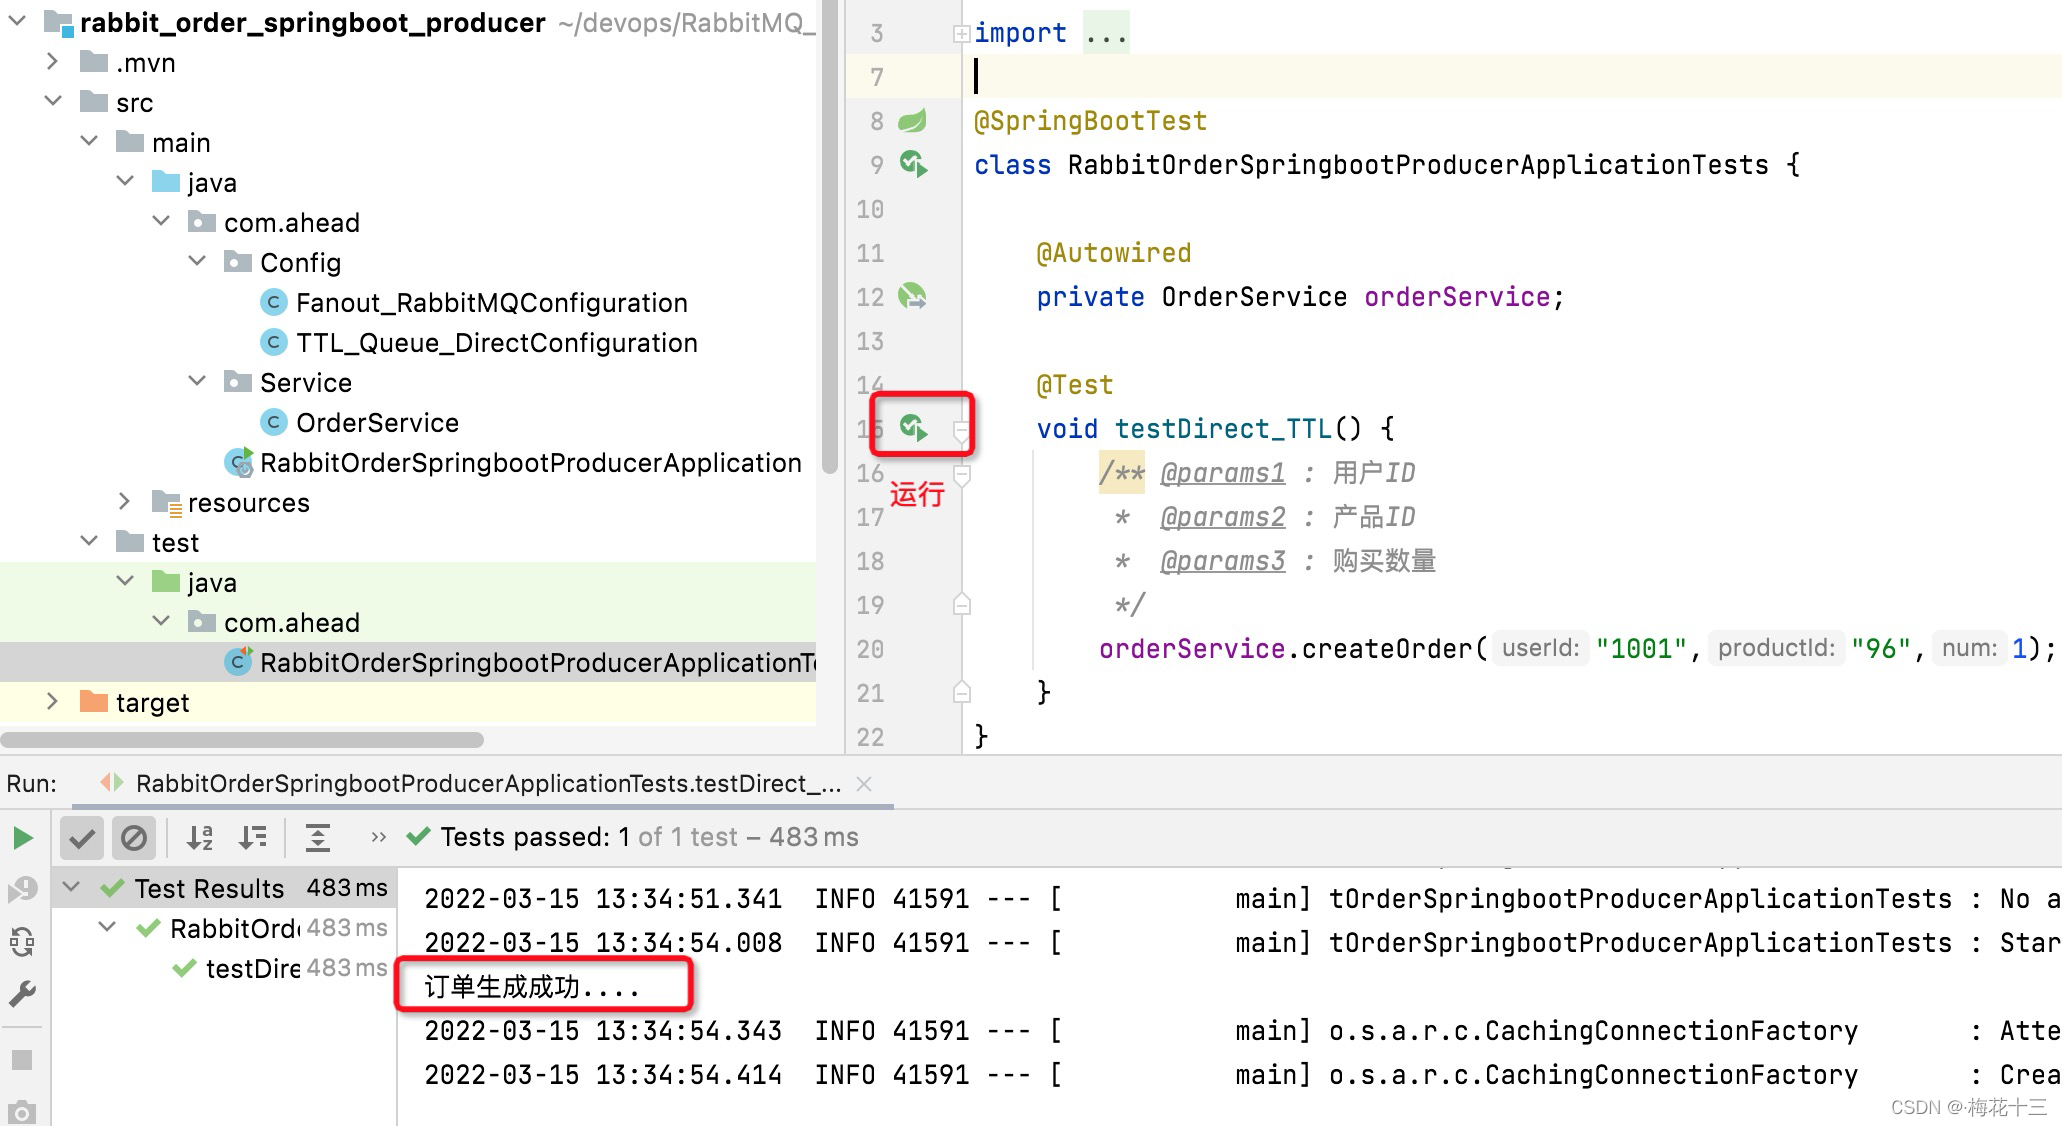Expand the target folder

coord(52,702)
